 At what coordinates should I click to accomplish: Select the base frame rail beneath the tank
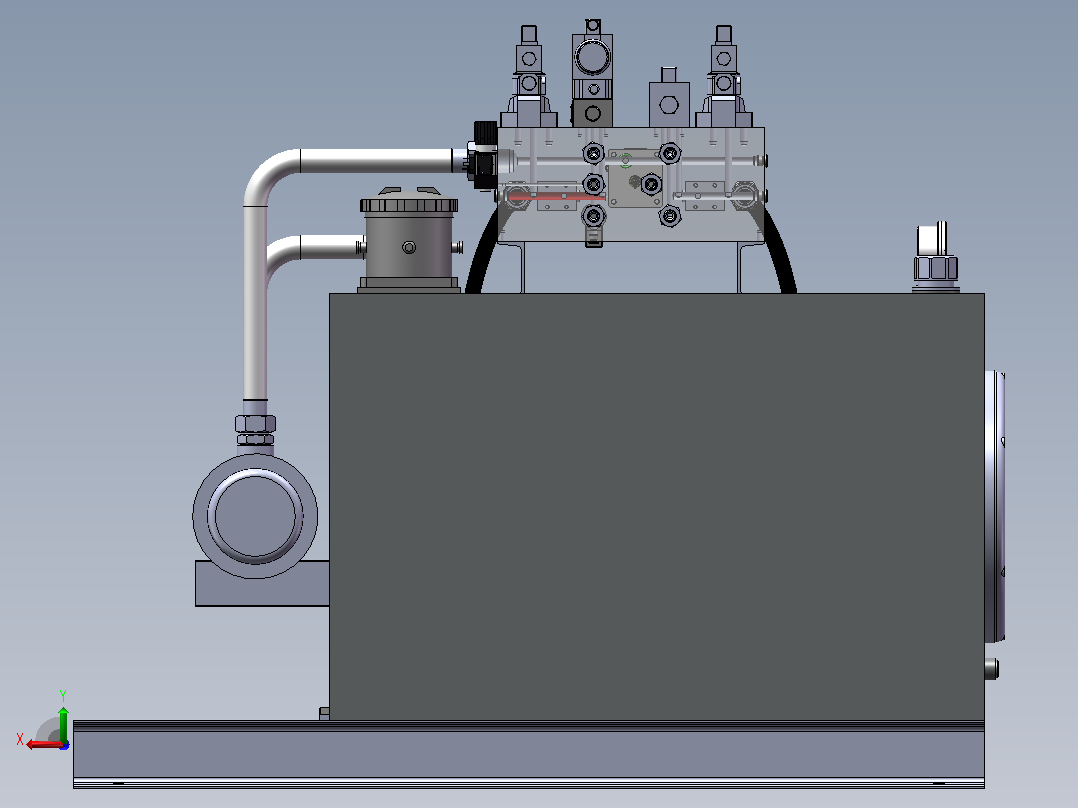pyautogui.click(x=529, y=754)
